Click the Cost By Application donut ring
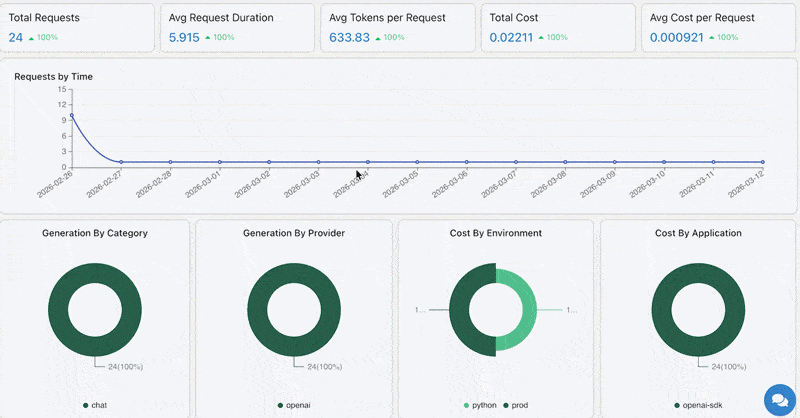The width and height of the screenshot is (800, 418). click(662, 310)
